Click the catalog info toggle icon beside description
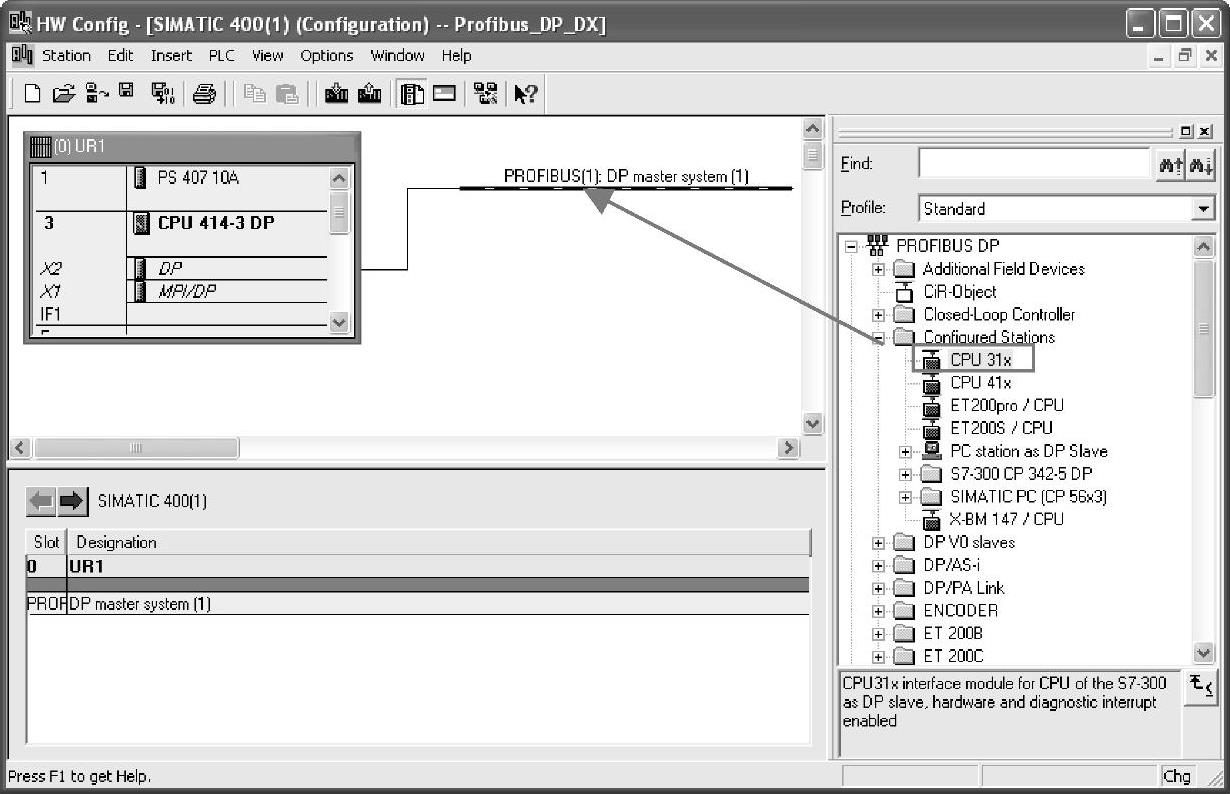 point(1201,689)
